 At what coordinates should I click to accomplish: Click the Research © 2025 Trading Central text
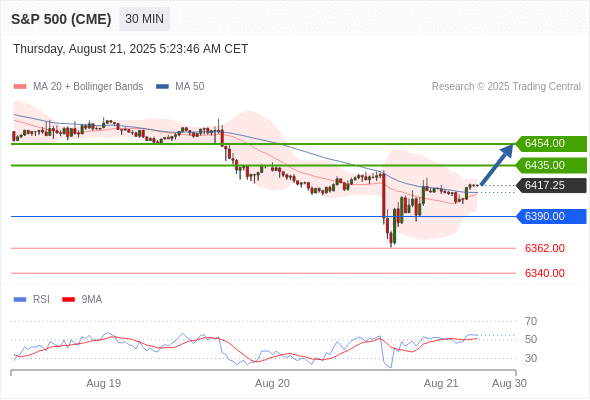pyautogui.click(x=506, y=87)
